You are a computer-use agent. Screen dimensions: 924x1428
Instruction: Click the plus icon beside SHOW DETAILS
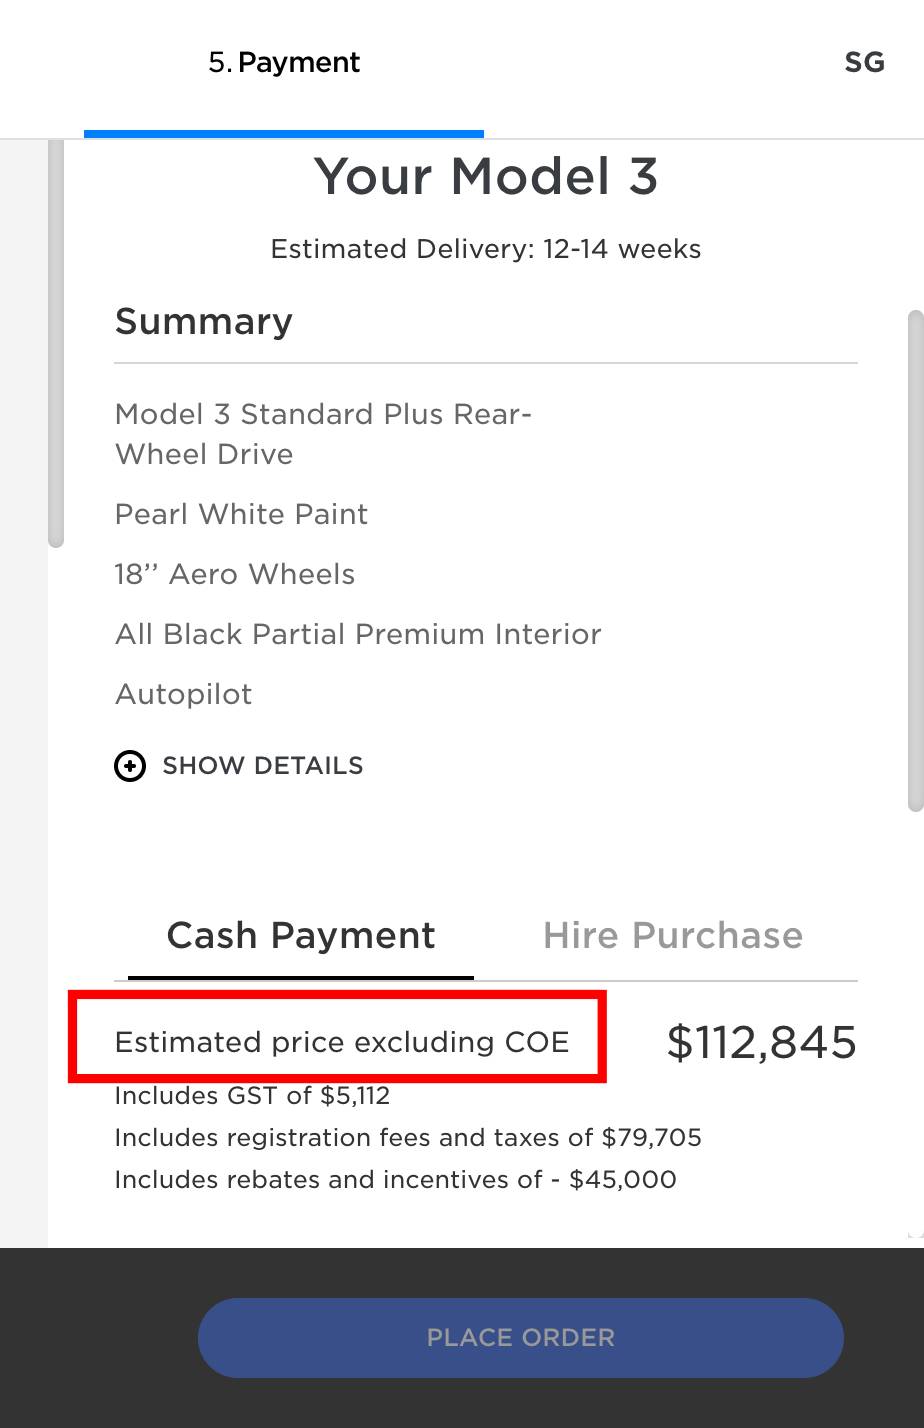pyautogui.click(x=129, y=765)
